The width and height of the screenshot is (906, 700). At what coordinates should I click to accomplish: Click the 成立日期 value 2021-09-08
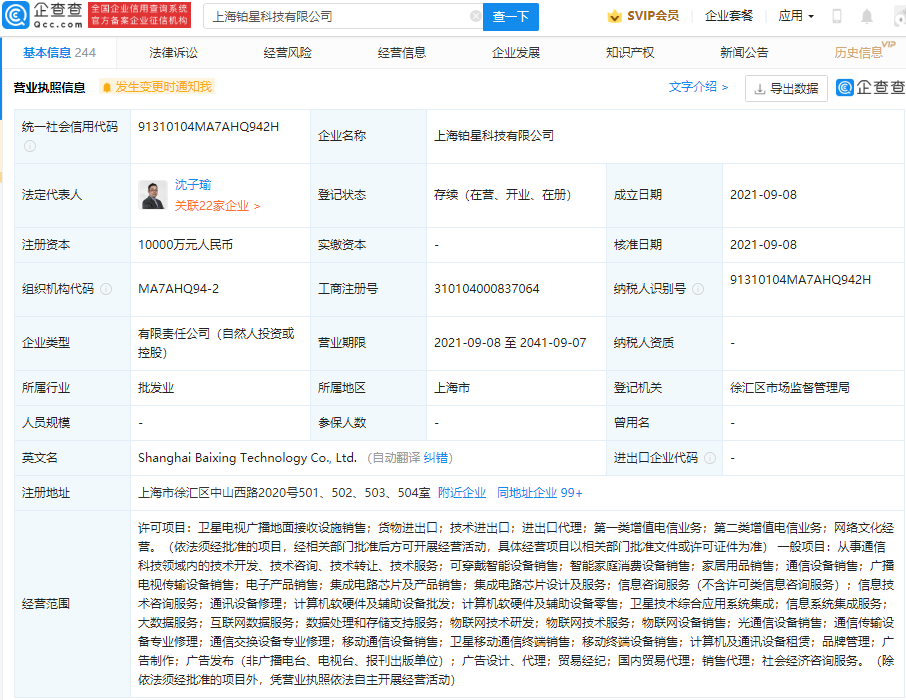(763, 195)
